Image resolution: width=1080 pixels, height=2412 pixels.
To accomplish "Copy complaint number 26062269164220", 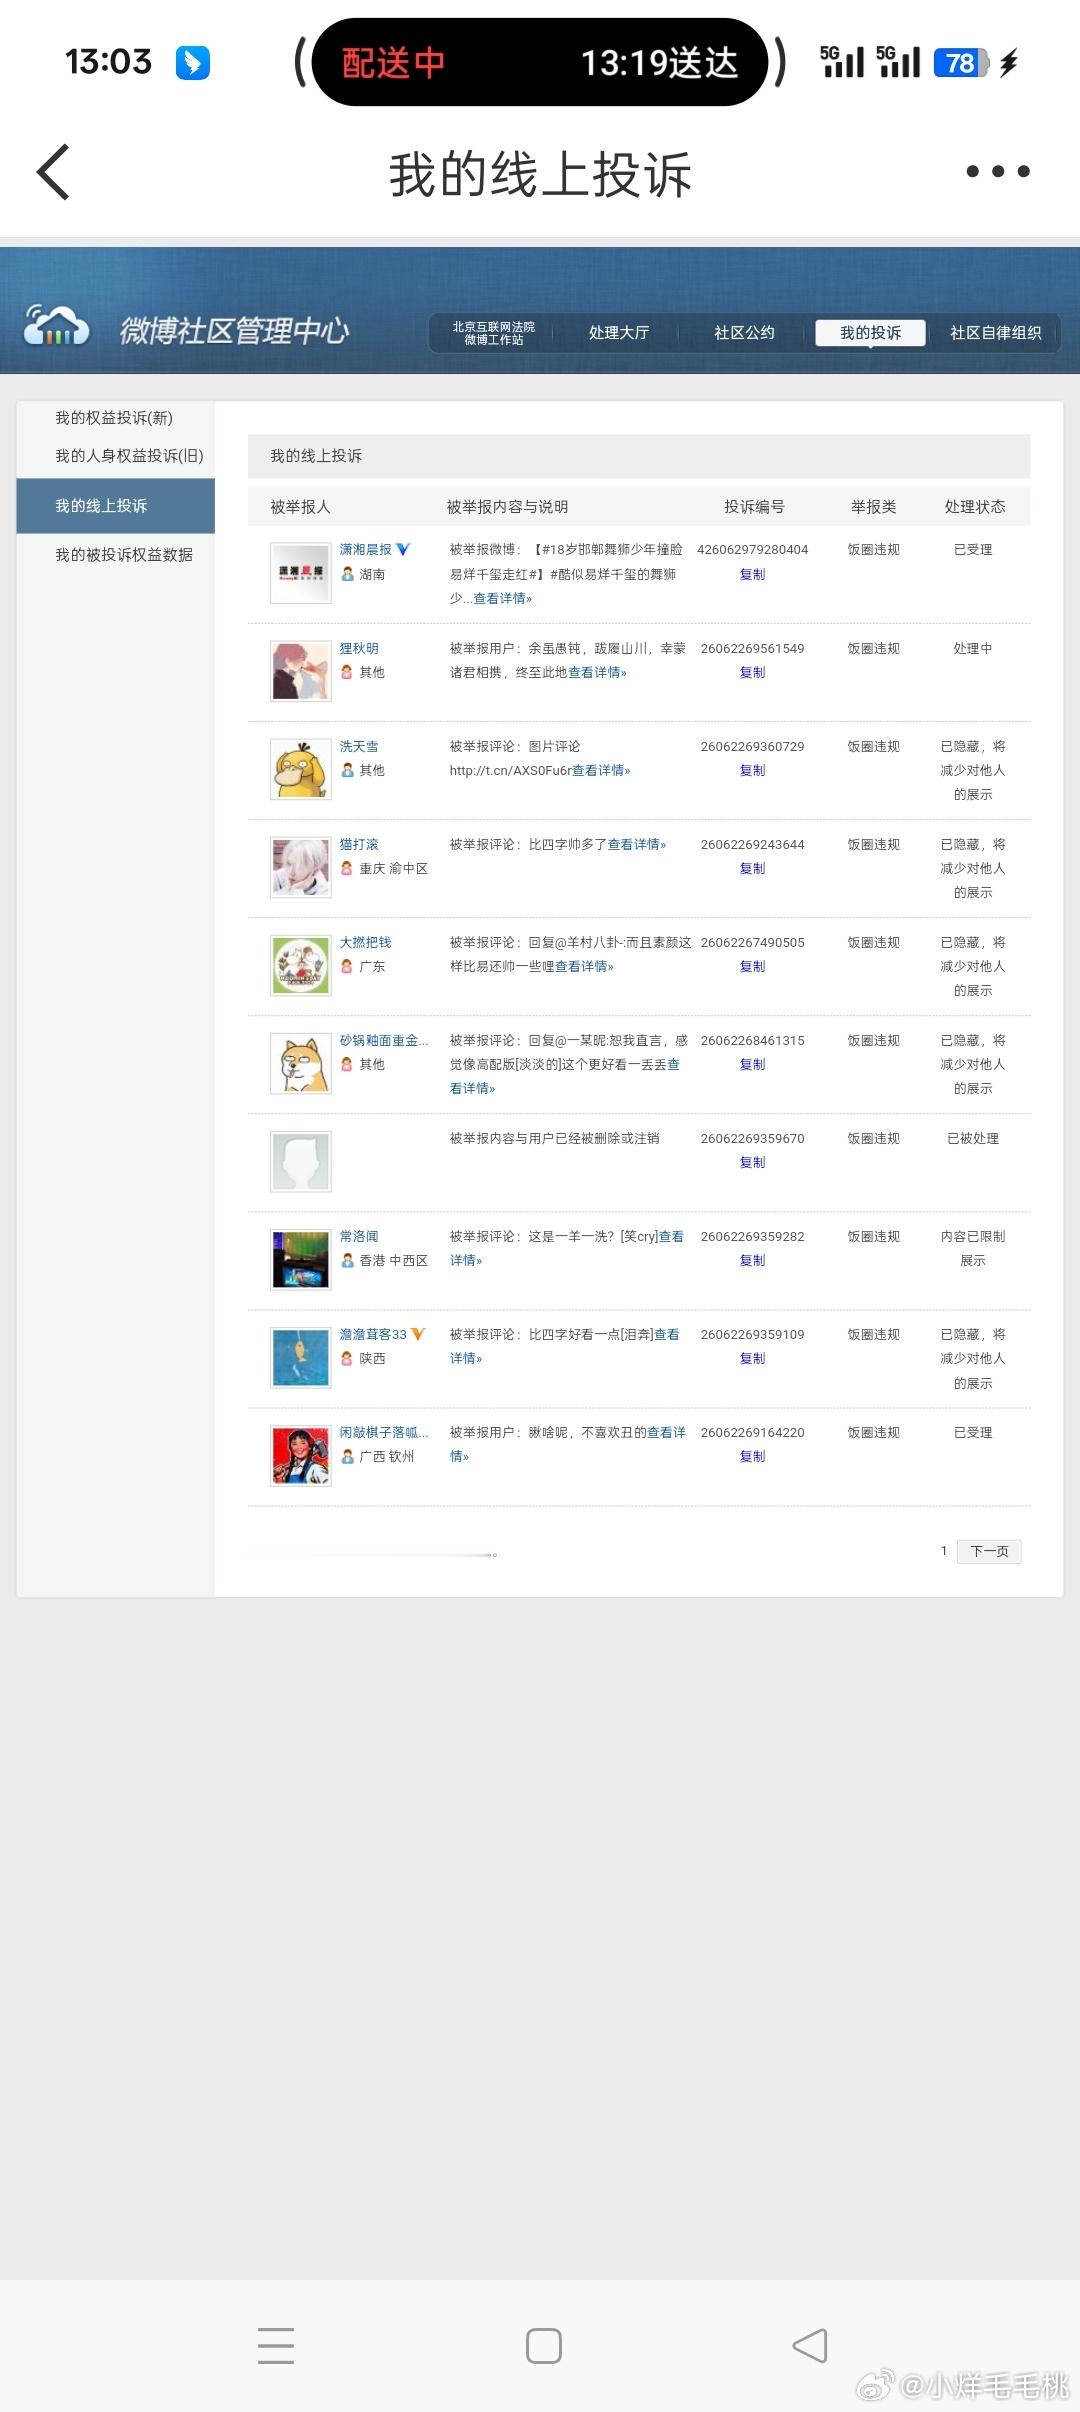I will (752, 1456).
